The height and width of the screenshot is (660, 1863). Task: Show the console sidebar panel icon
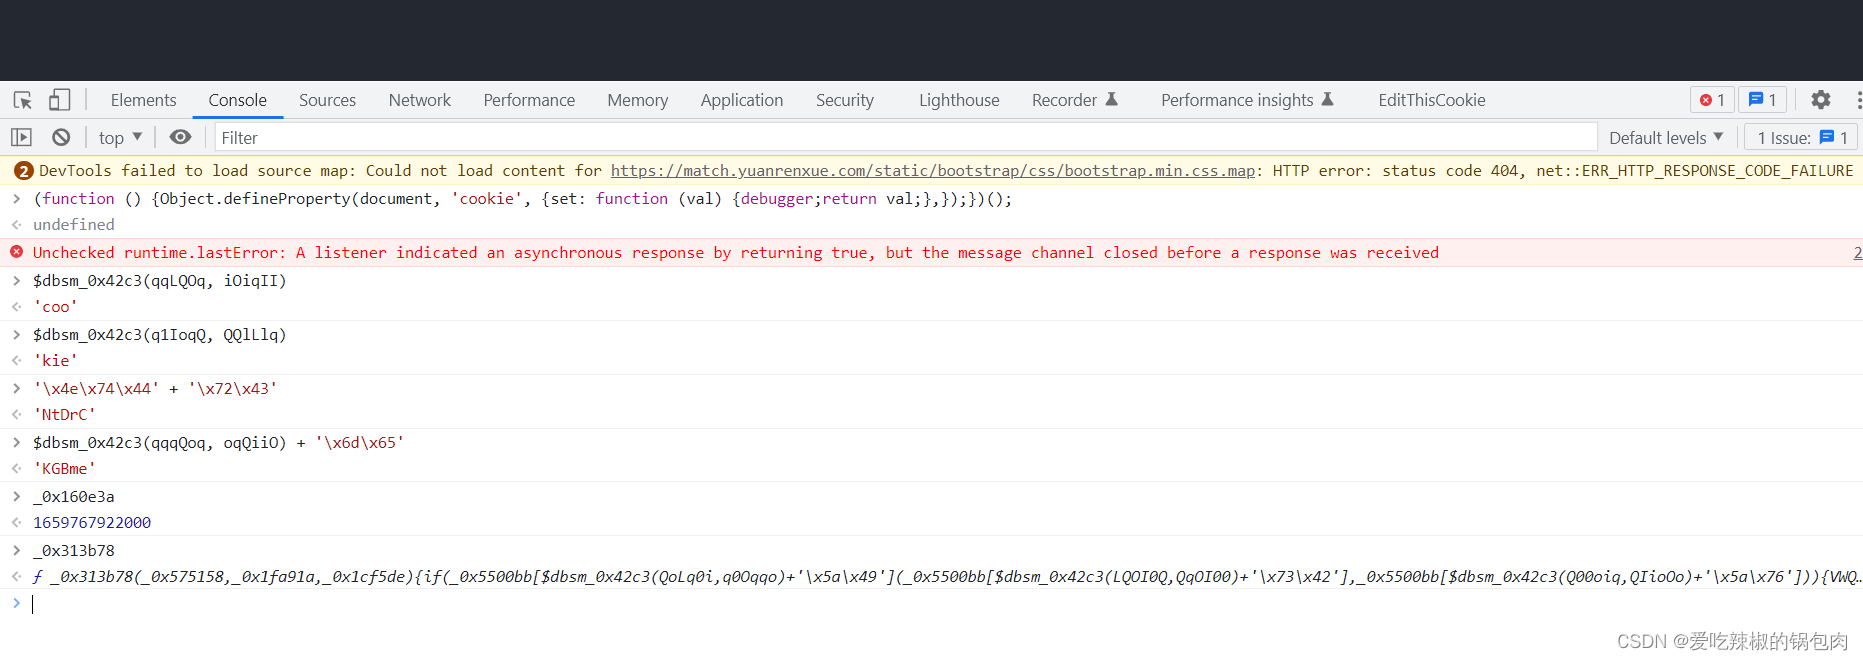pos(21,137)
